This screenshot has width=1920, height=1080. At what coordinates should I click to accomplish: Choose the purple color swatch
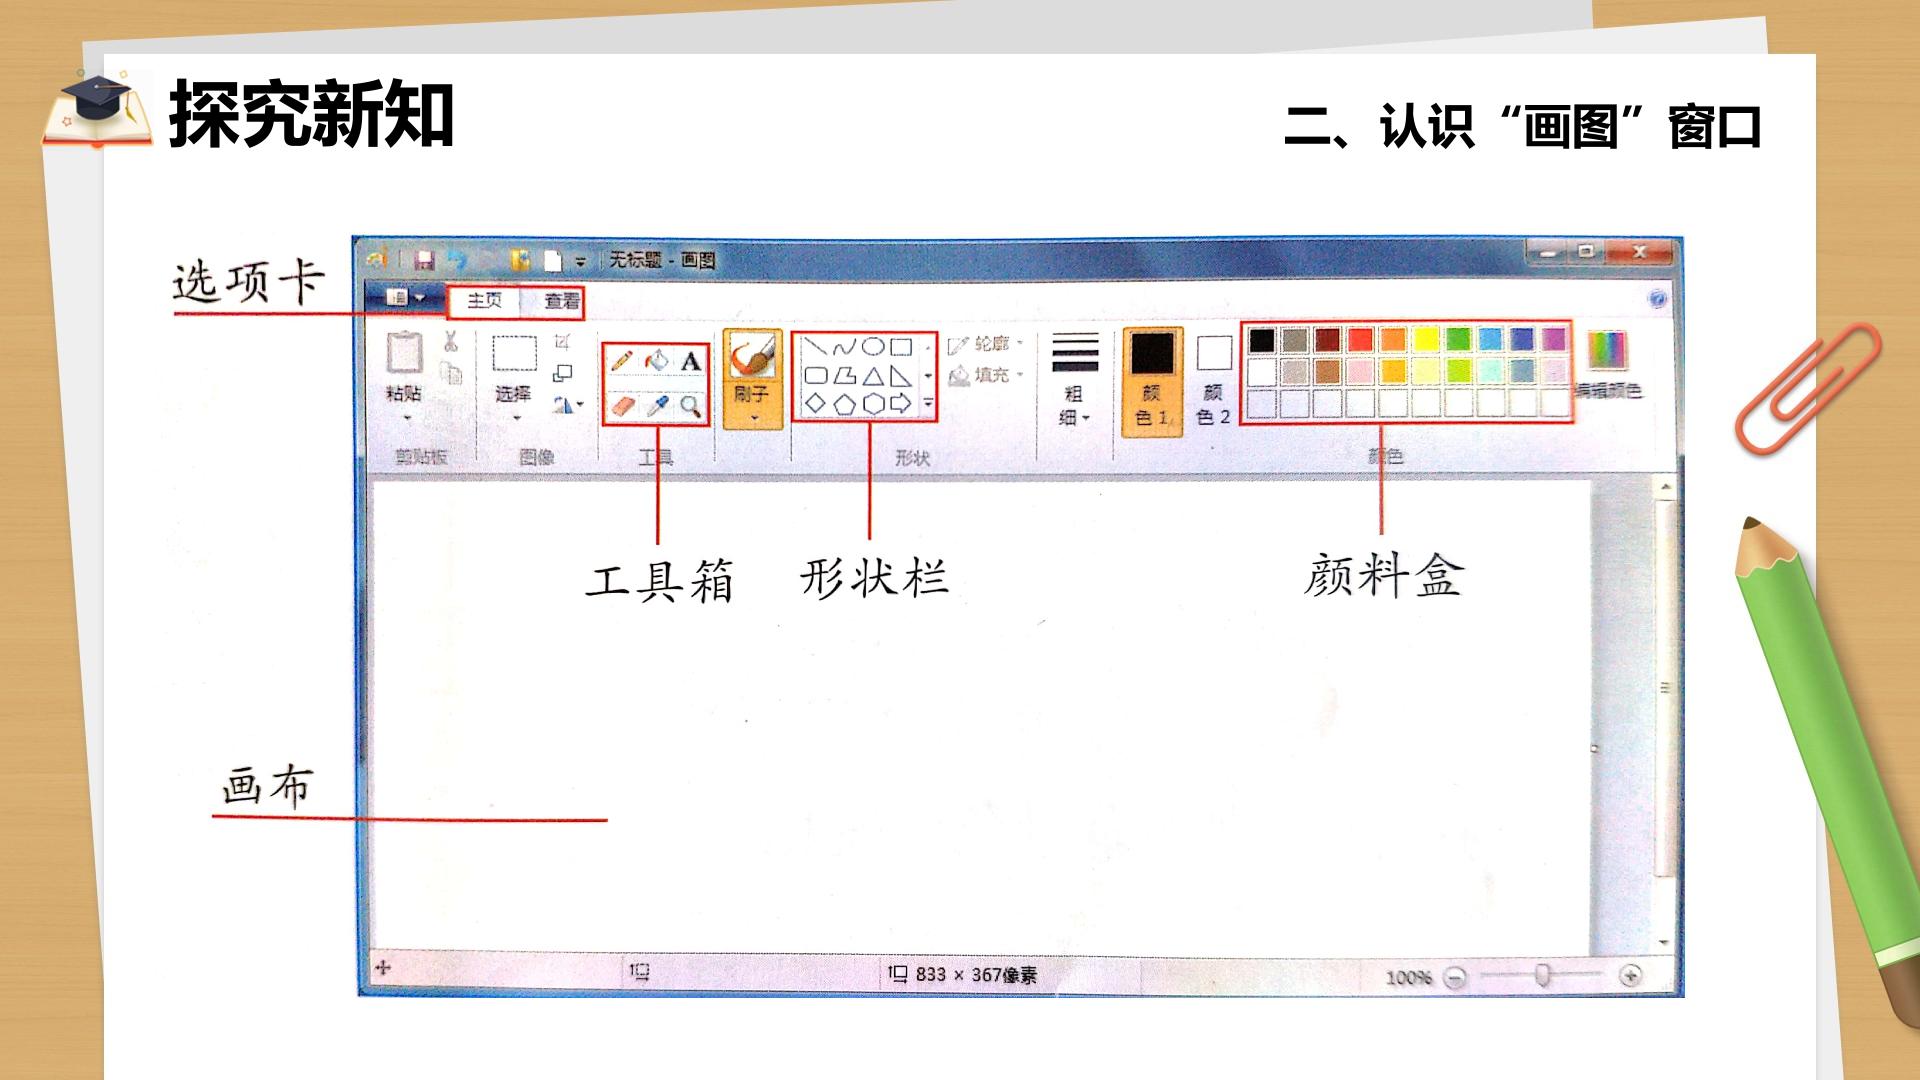pos(1555,340)
